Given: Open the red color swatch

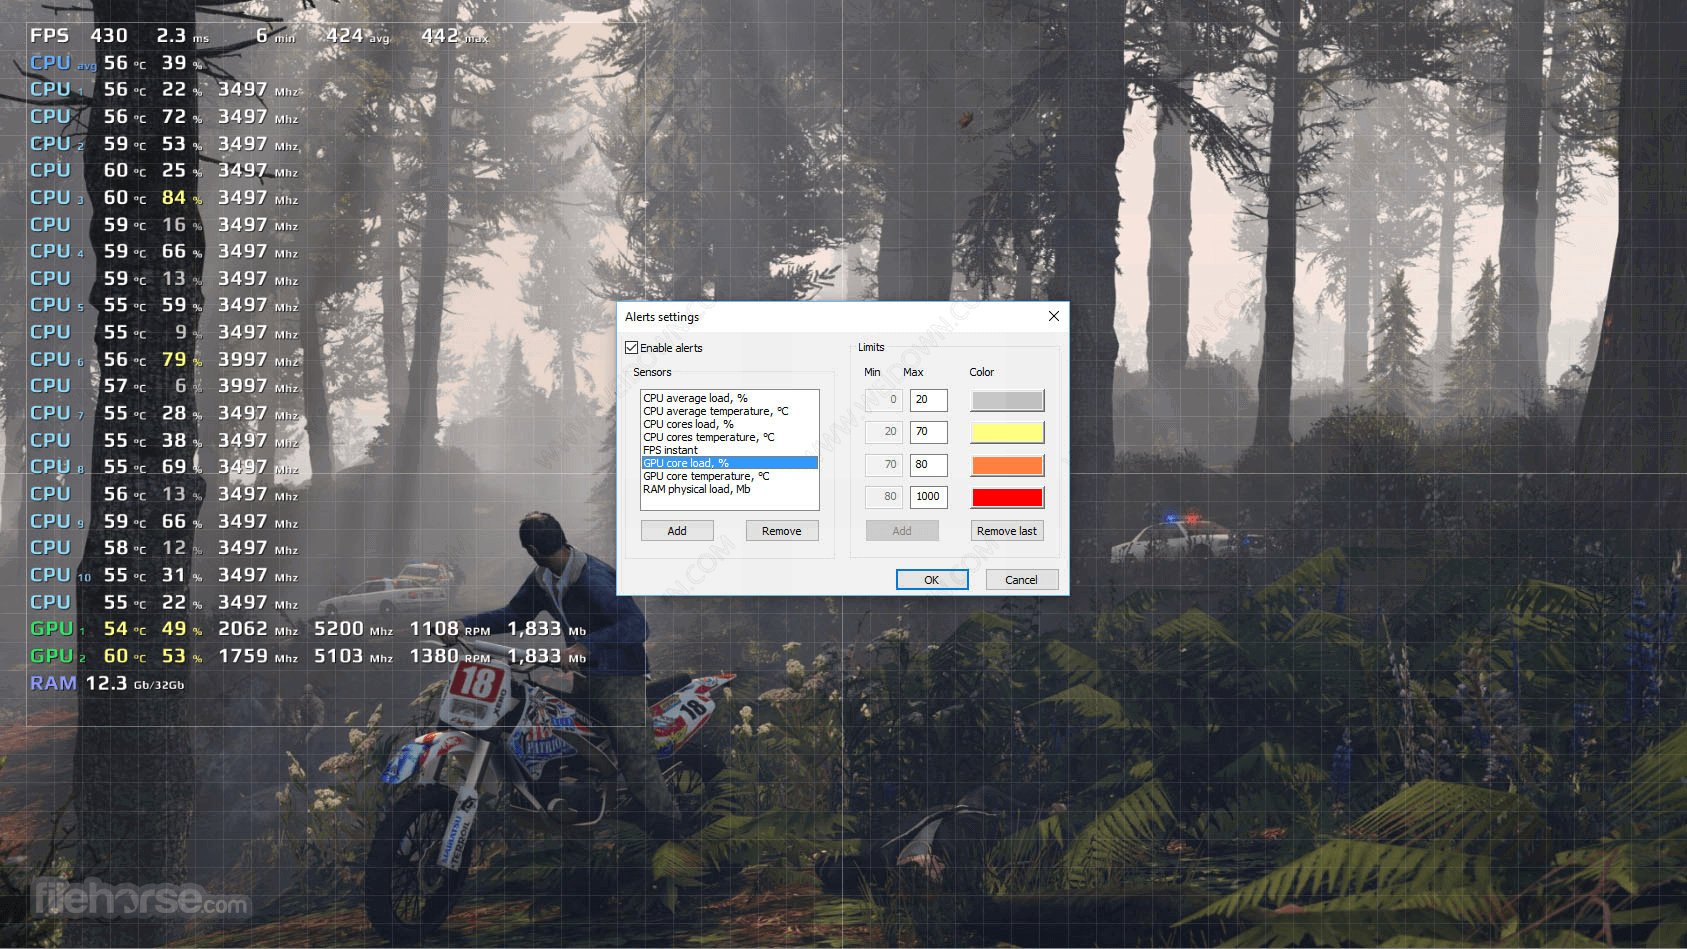Looking at the screenshot, I should click(1007, 497).
